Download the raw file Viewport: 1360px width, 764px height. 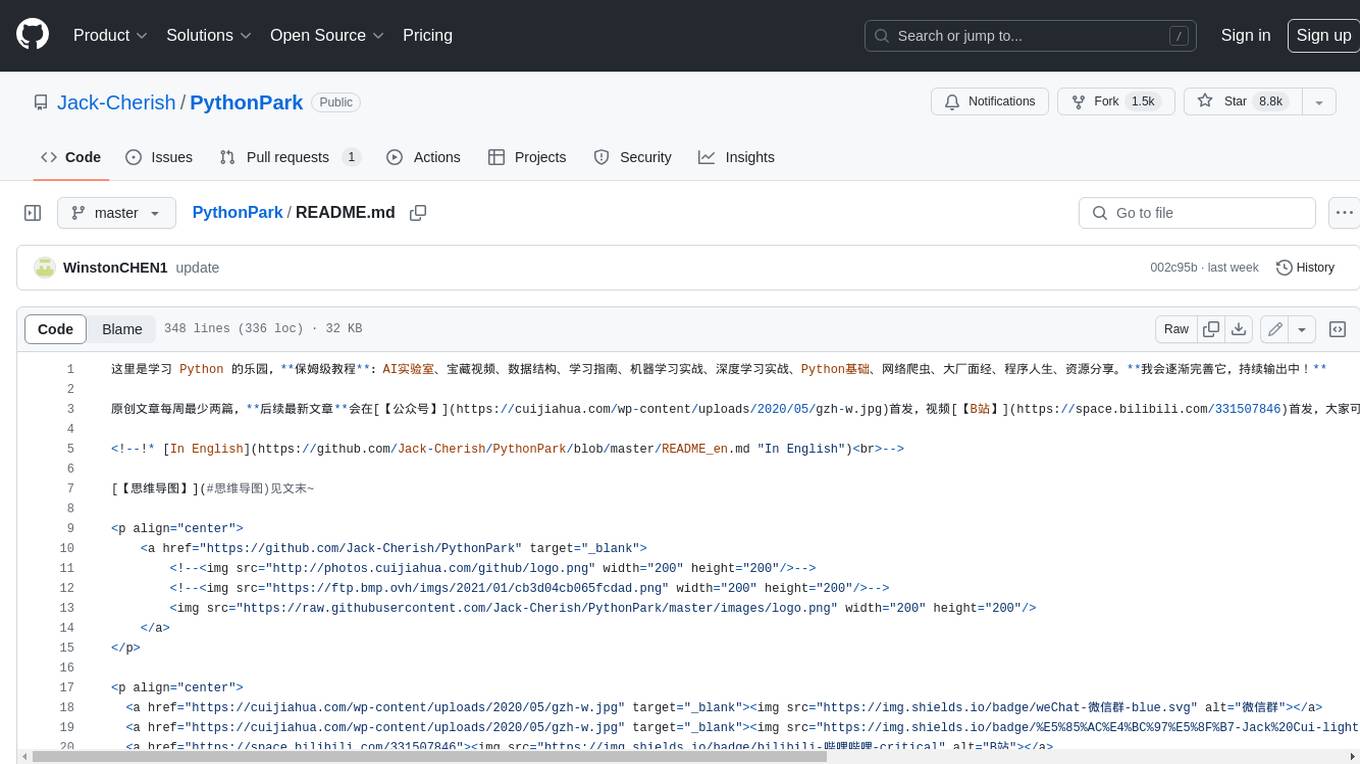[x=1239, y=329]
